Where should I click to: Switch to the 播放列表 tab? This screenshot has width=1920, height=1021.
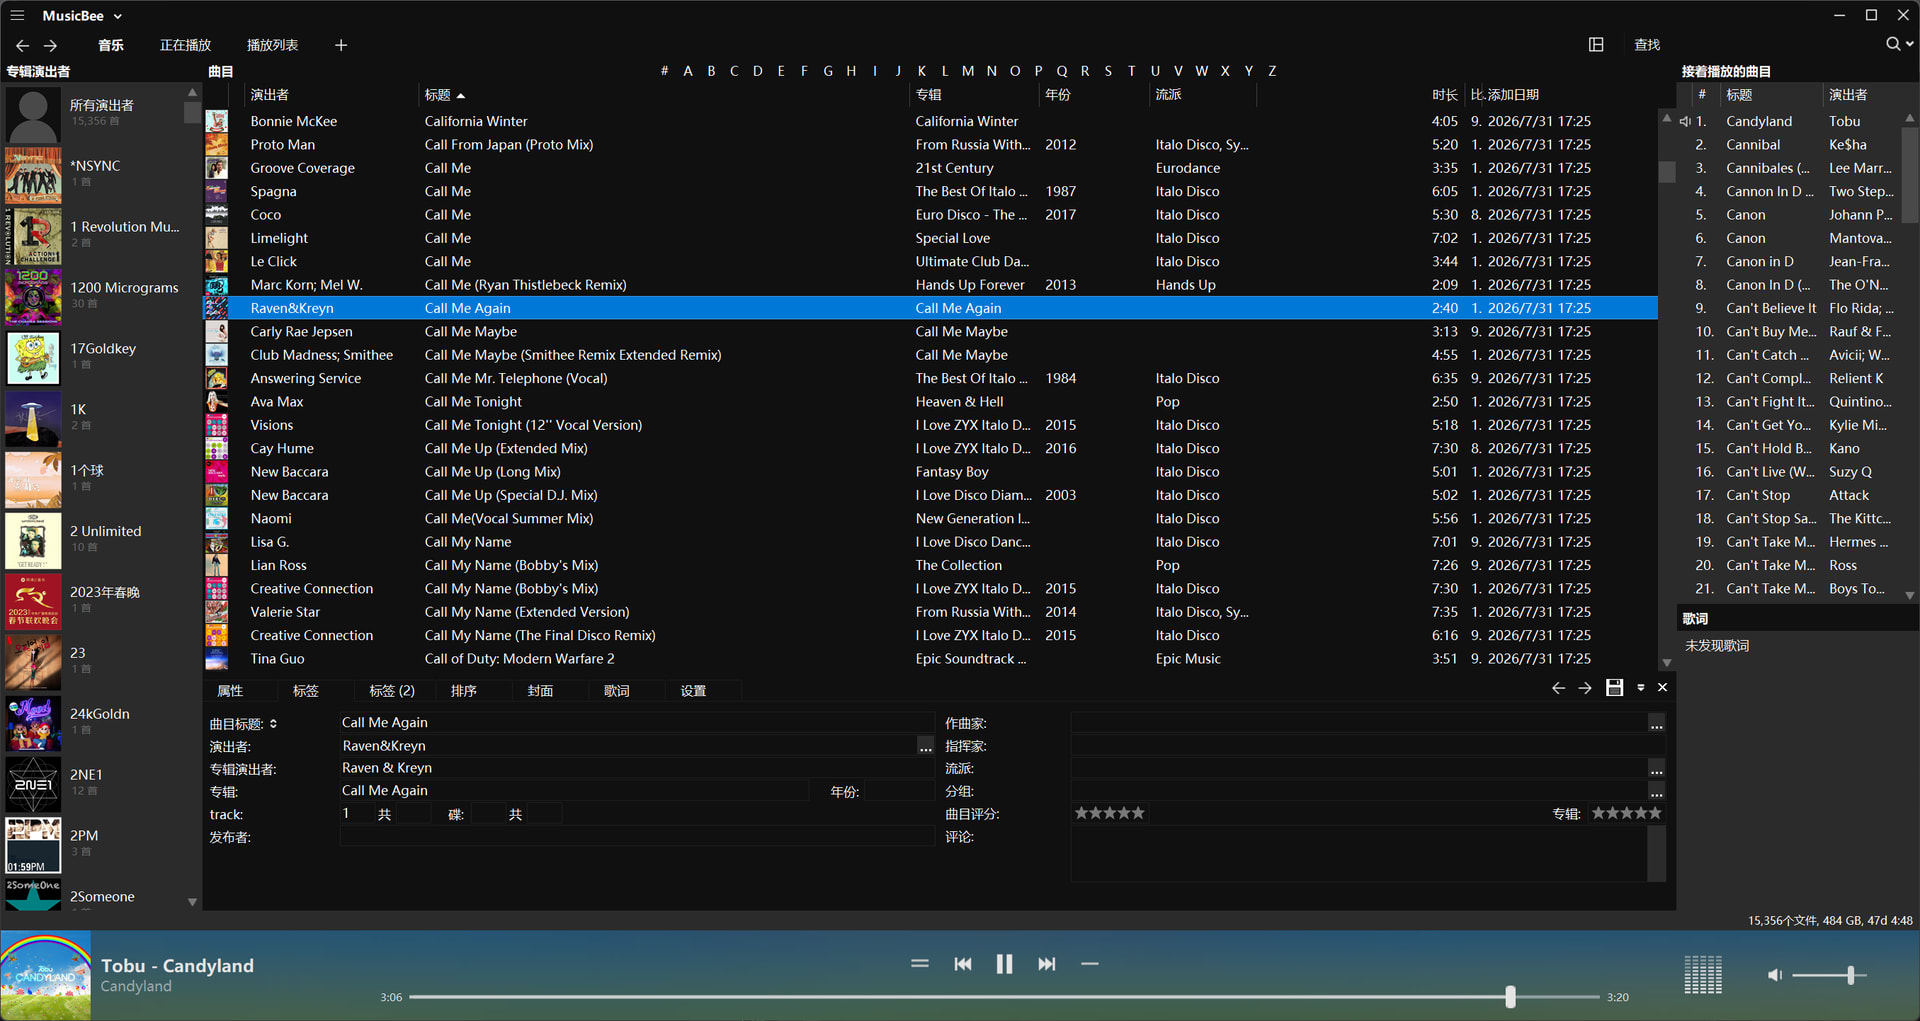point(272,45)
